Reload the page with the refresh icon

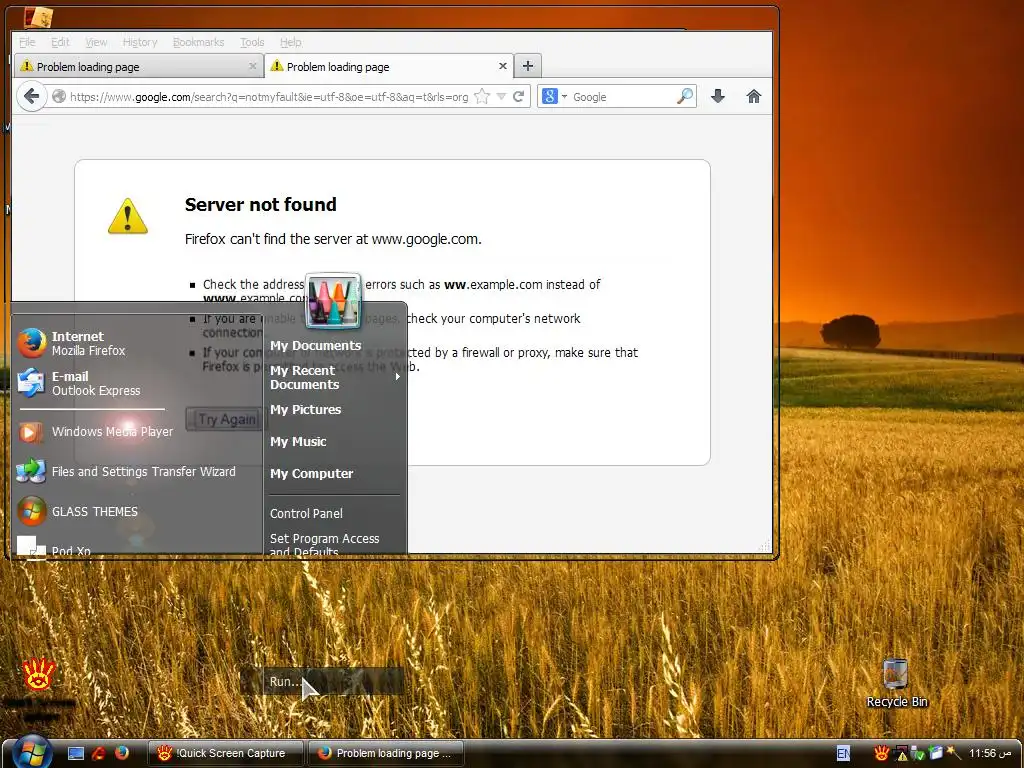coord(519,97)
